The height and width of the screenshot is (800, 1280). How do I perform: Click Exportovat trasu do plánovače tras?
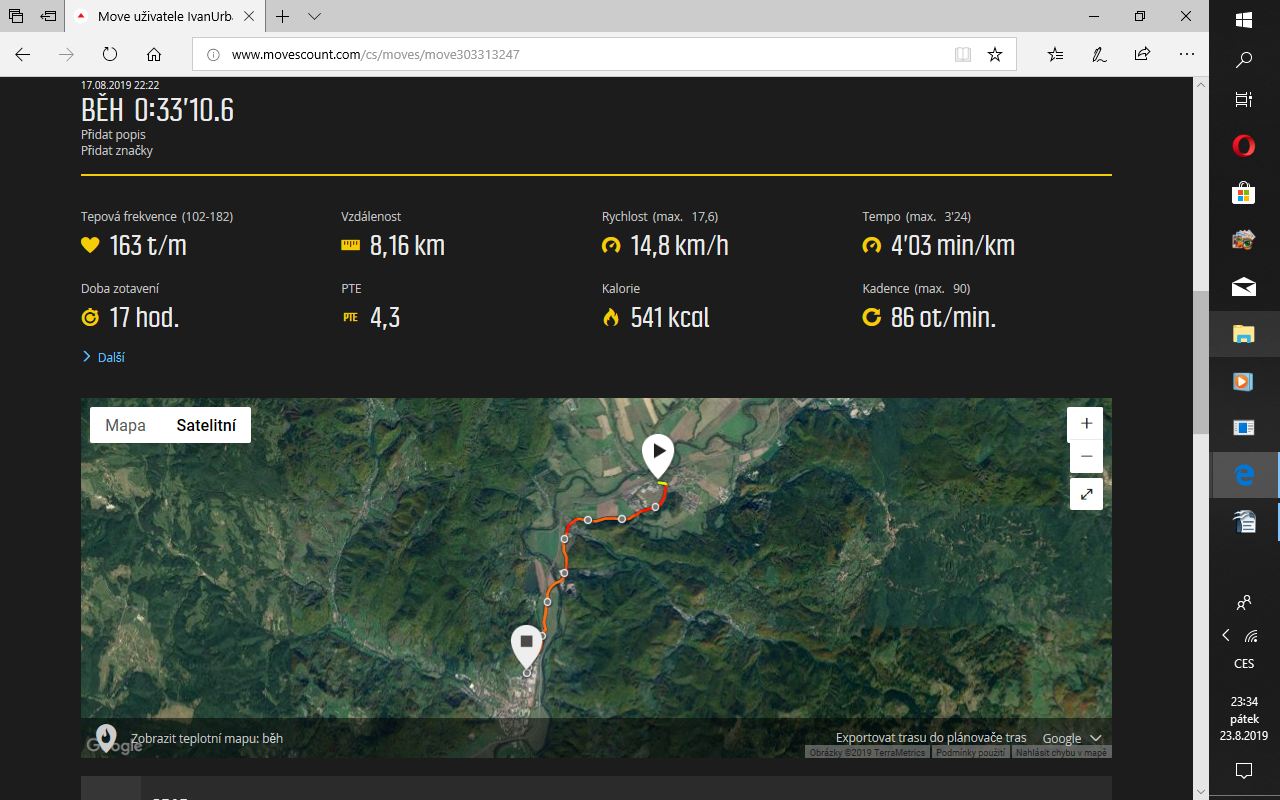pyautogui.click(x=930, y=738)
